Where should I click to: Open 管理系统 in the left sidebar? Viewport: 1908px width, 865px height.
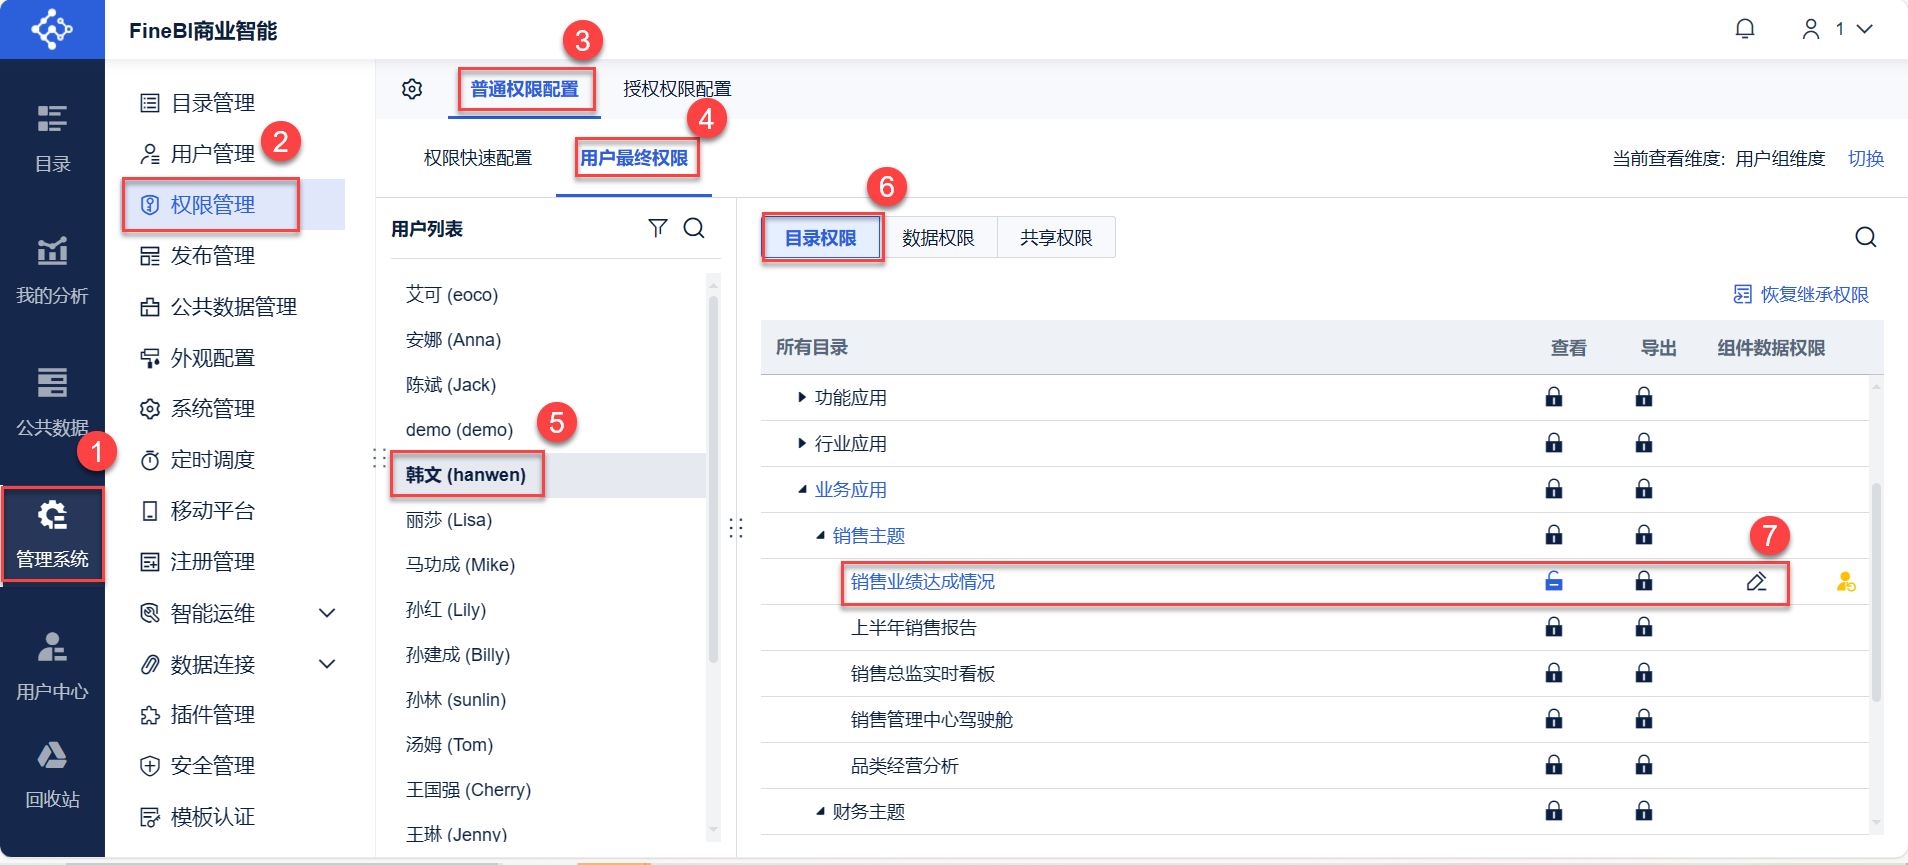(52, 534)
